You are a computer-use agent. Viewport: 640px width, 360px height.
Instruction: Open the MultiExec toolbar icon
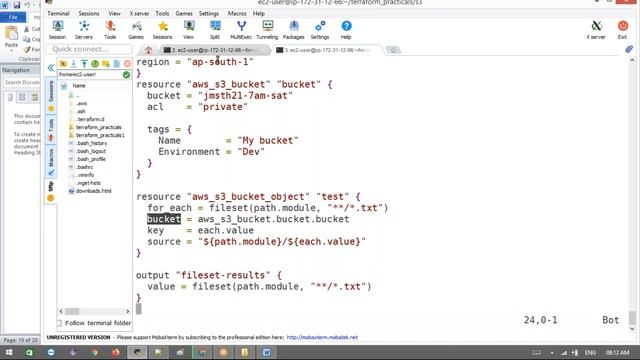(241, 30)
